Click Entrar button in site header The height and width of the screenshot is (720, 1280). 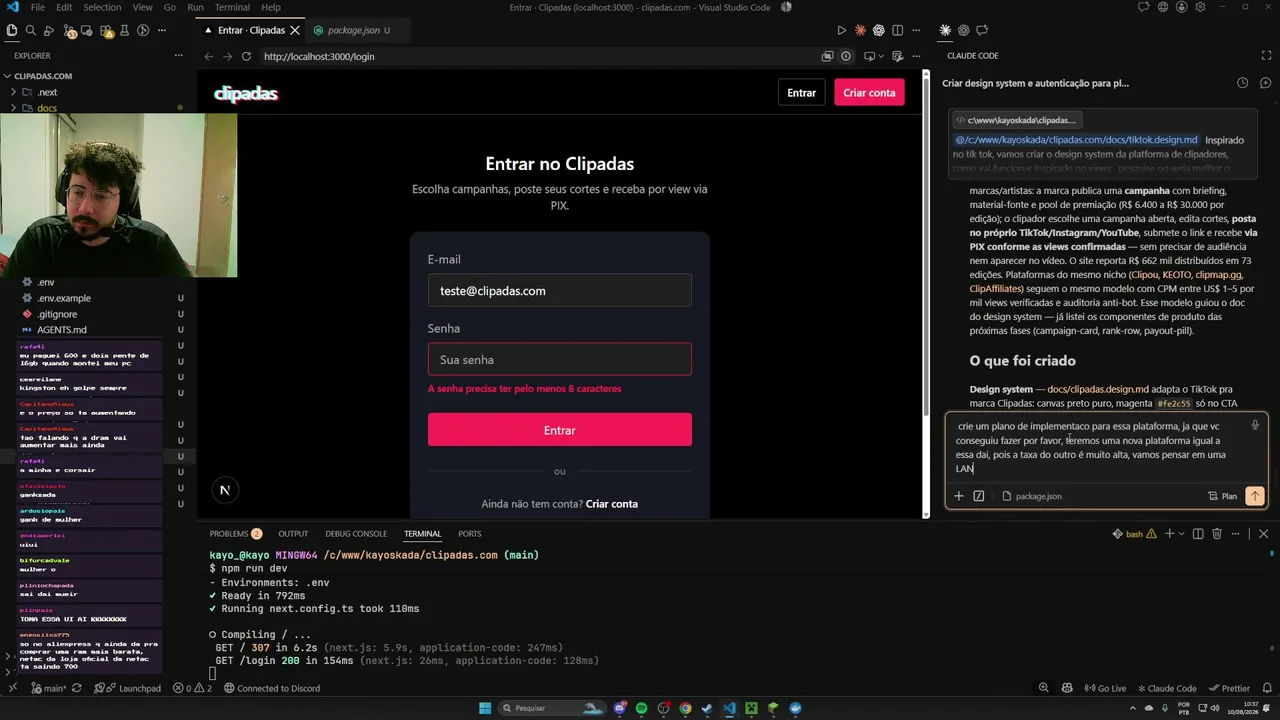802,93
